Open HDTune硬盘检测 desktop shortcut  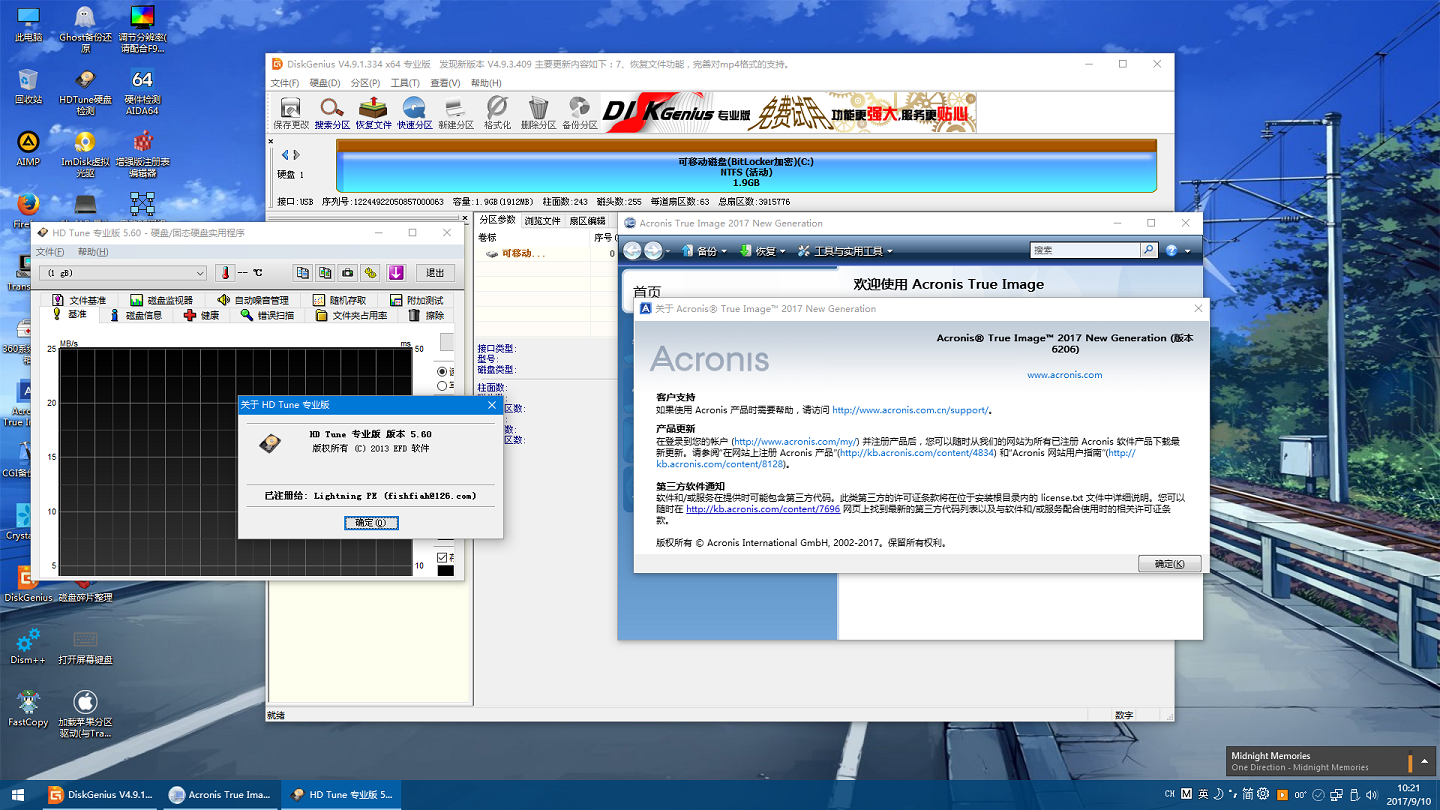click(85, 92)
